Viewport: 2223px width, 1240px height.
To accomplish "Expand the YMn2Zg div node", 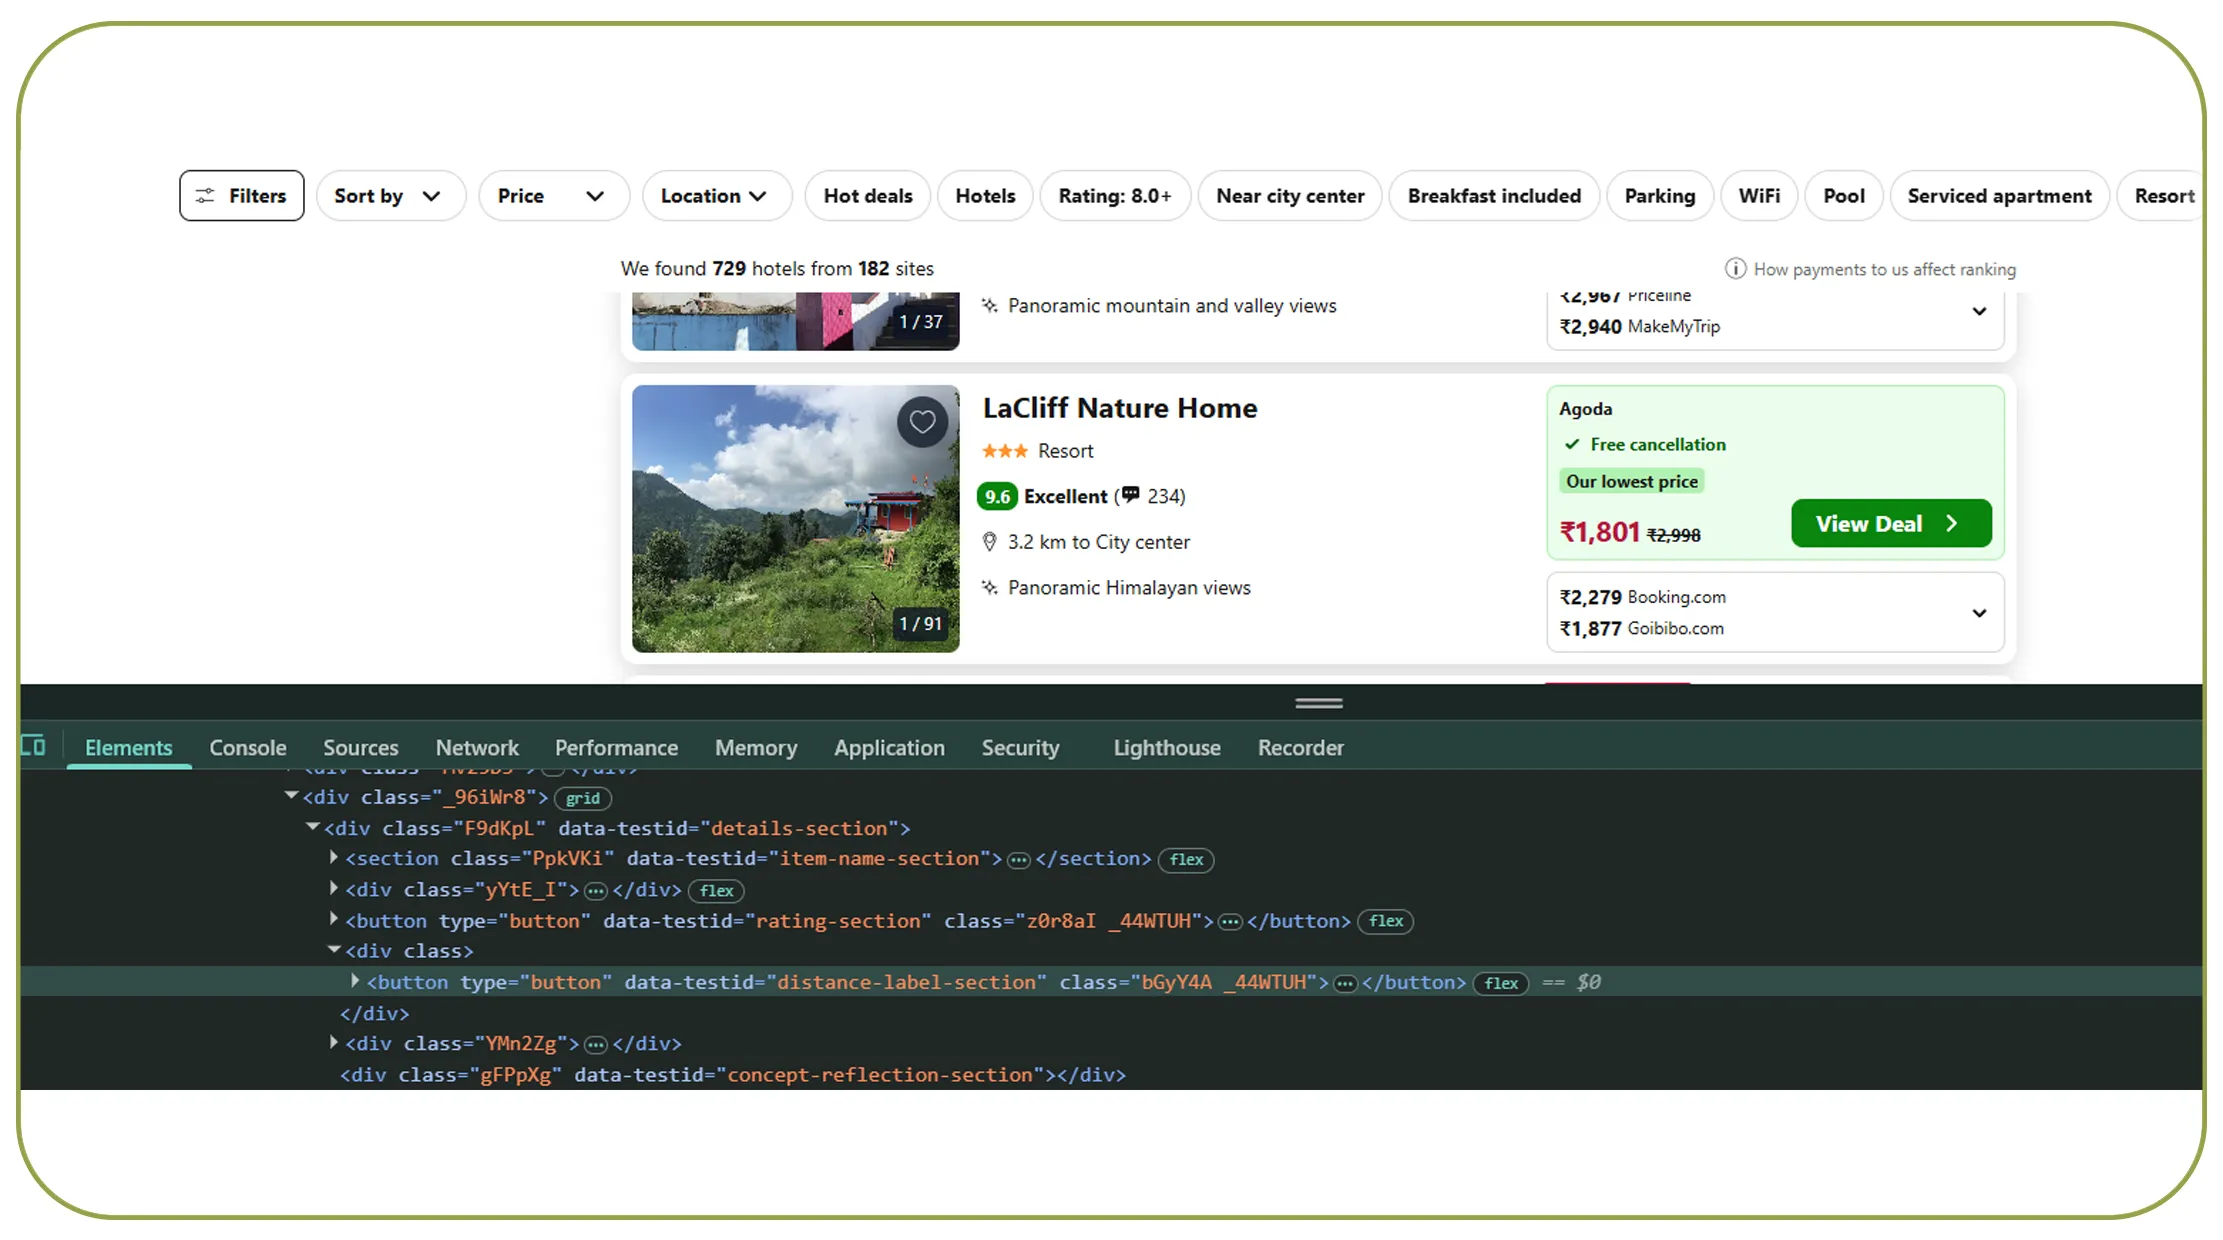I will pyautogui.click(x=334, y=1042).
